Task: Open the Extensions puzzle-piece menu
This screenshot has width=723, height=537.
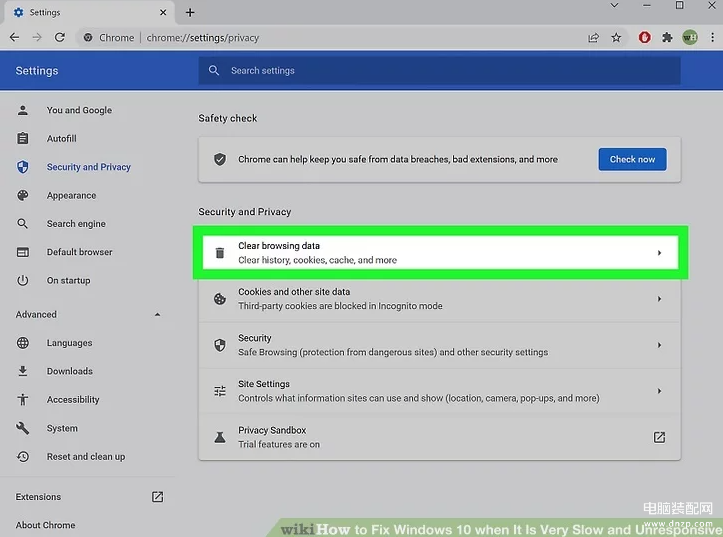Action: tap(667, 38)
